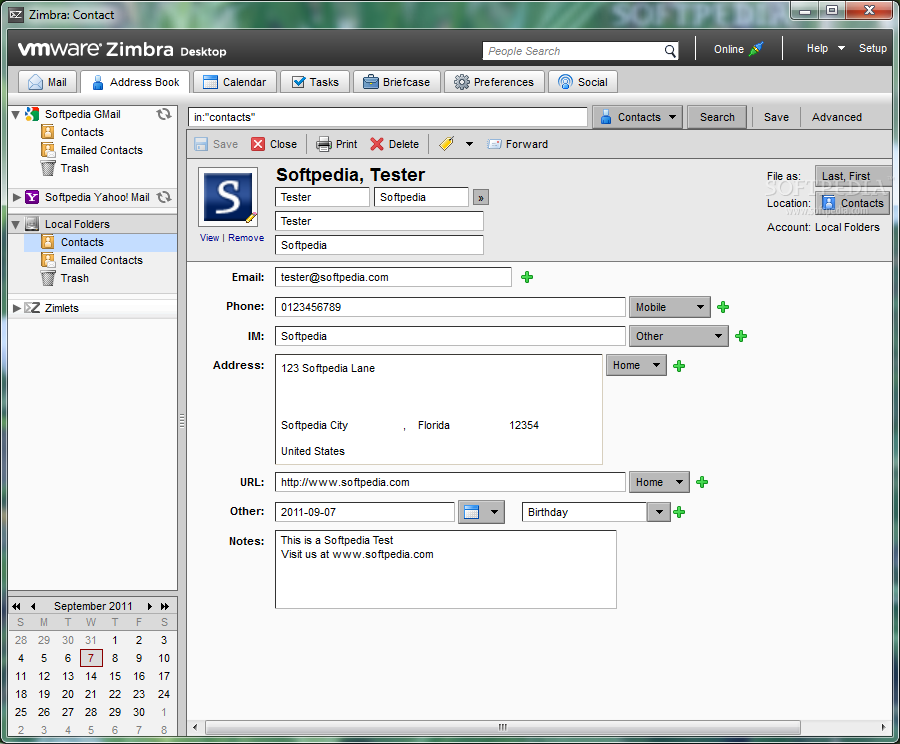Click the sidebar splitter handle
The width and height of the screenshot is (900, 744).
click(182, 421)
